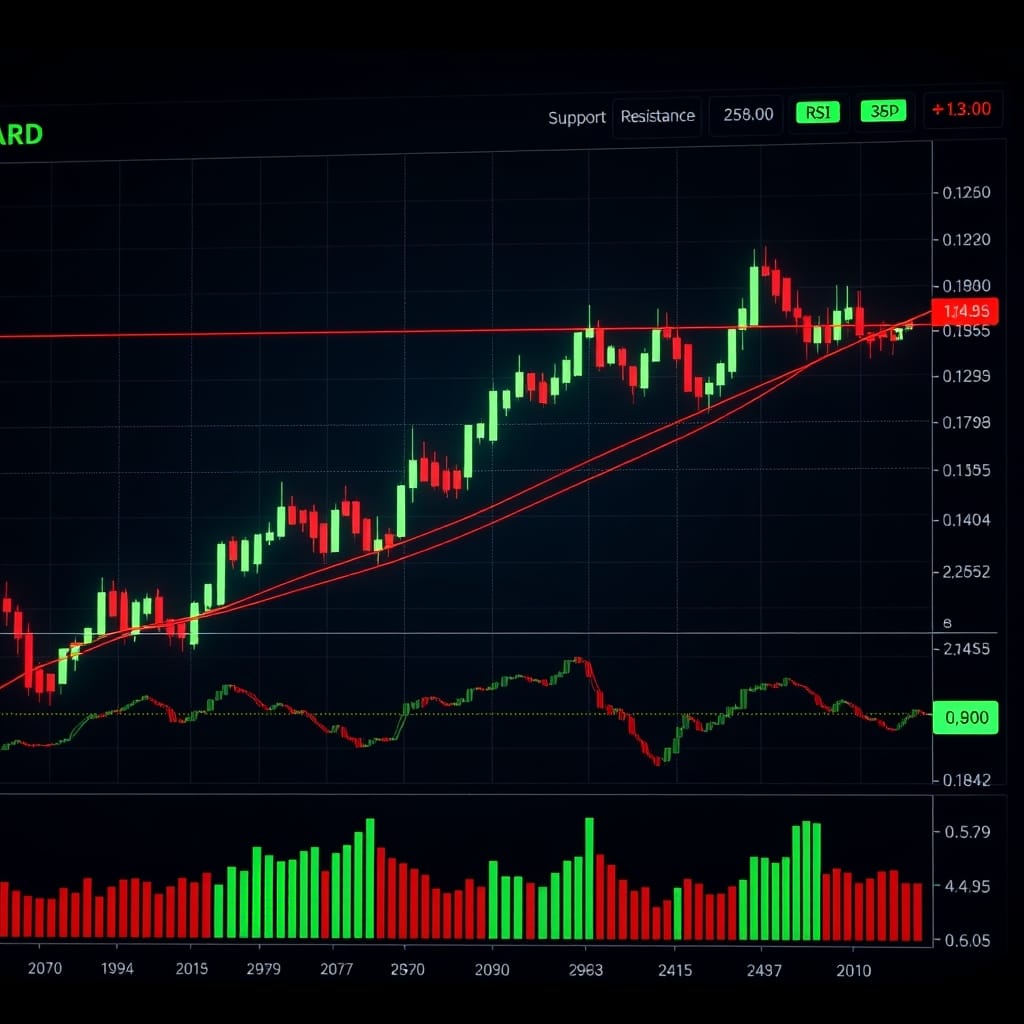Click the green 35P period icon
1024x1024 pixels.
tap(884, 112)
